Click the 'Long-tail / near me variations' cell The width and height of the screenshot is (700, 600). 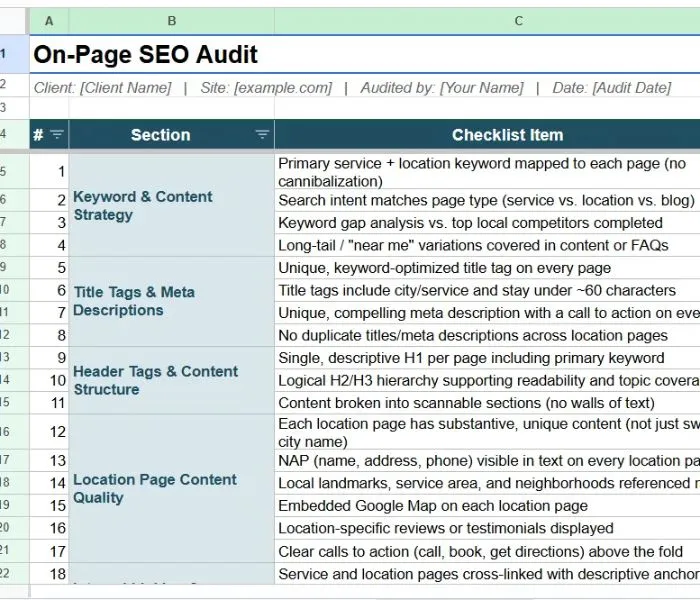click(x=487, y=245)
